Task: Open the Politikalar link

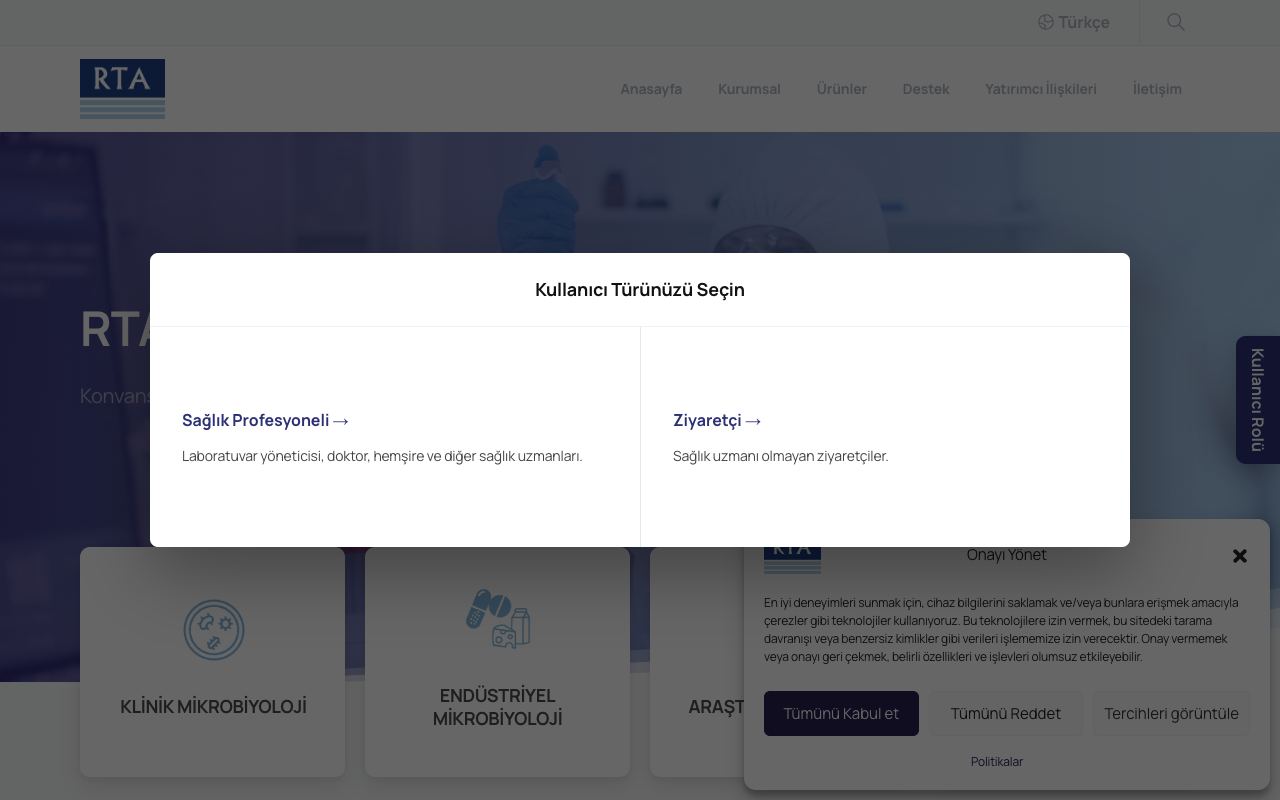Action: (x=997, y=761)
